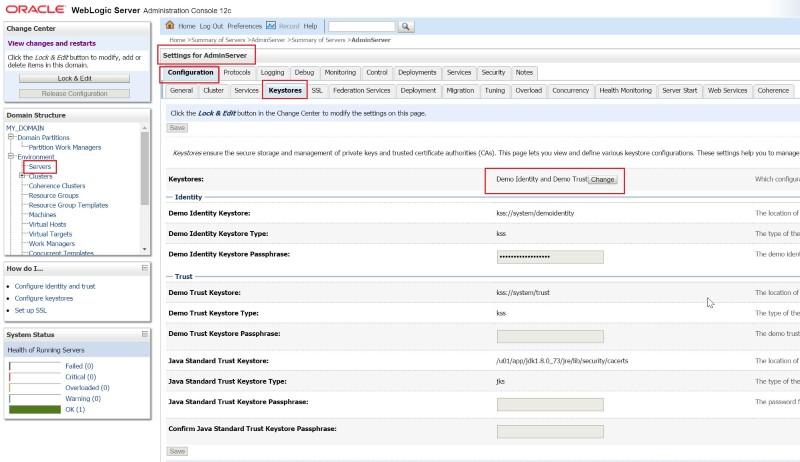Expand the Clusters tree node
This screenshot has width=800, height=462.
22,176
